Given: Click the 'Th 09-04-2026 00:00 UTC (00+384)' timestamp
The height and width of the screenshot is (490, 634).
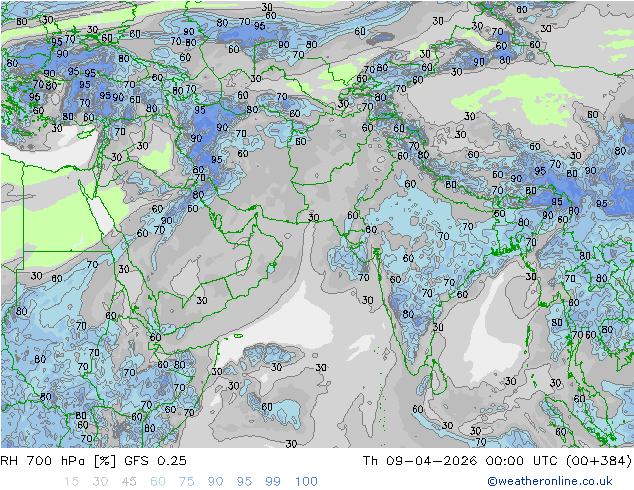Looking at the screenshot, I should 497,461.
